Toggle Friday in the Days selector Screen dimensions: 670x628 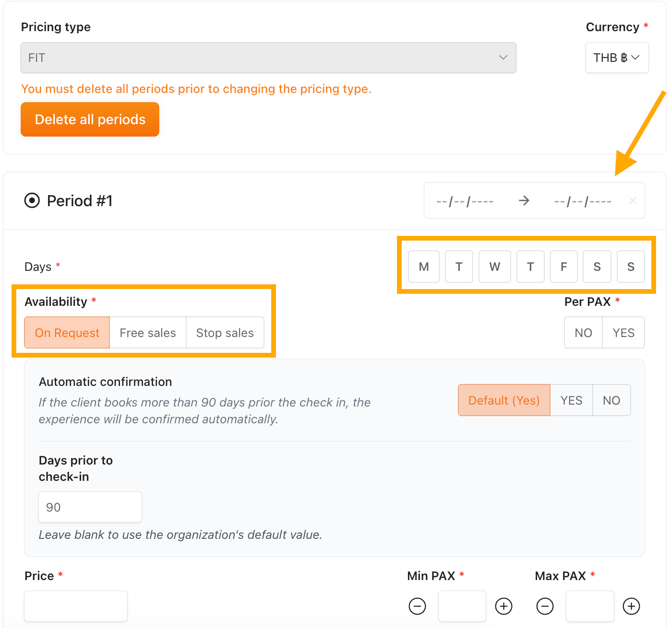[x=564, y=267]
